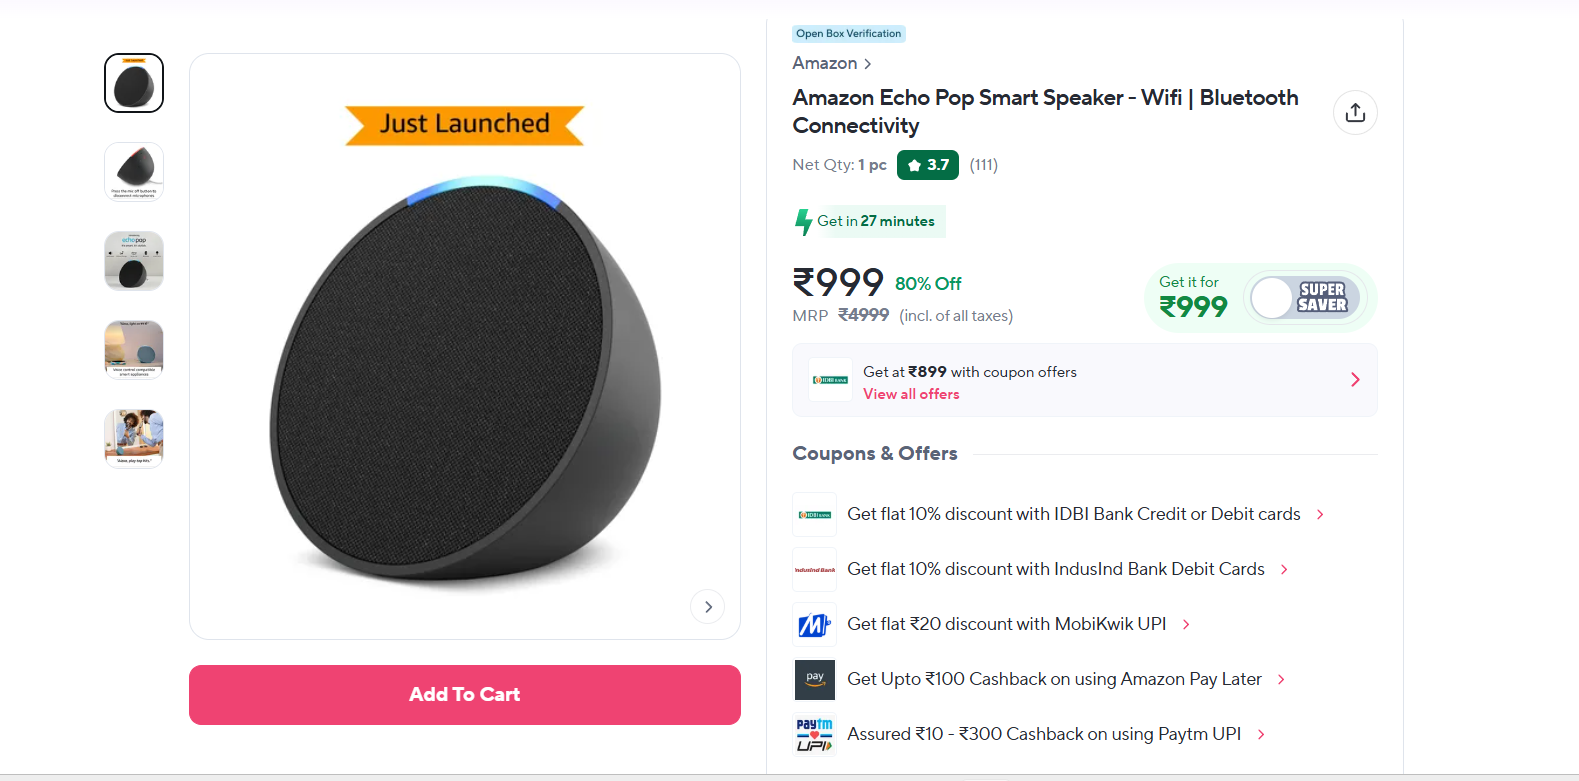Click the share icon beside product title
Image resolution: width=1579 pixels, height=781 pixels.
point(1355,112)
